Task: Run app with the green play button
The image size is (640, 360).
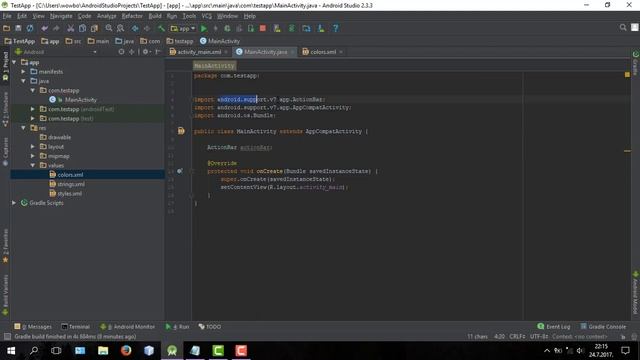Action: pyautogui.click(x=204, y=28)
